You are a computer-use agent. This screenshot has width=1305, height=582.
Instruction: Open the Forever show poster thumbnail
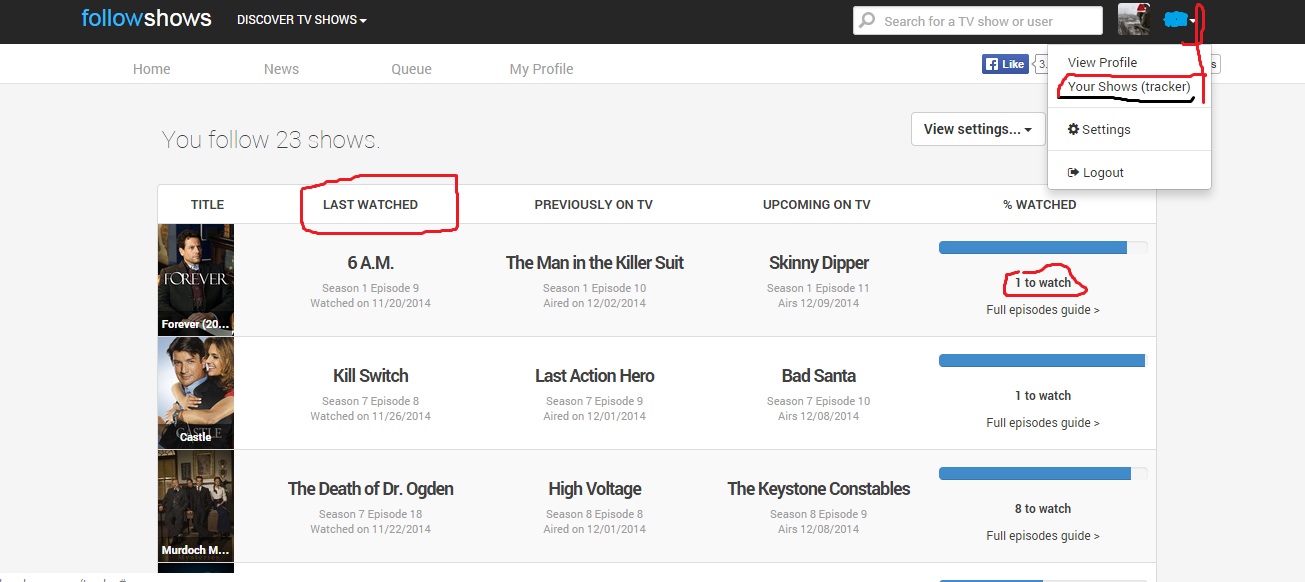196,279
